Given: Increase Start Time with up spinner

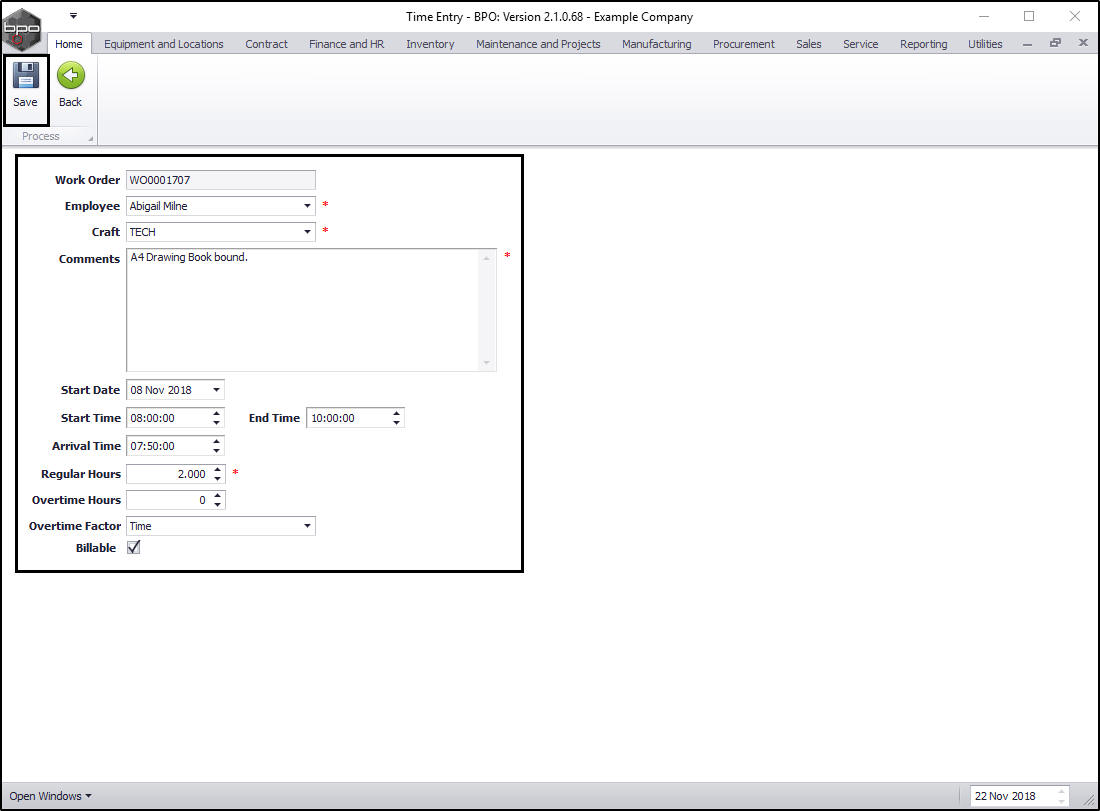Looking at the screenshot, I should click(217, 413).
